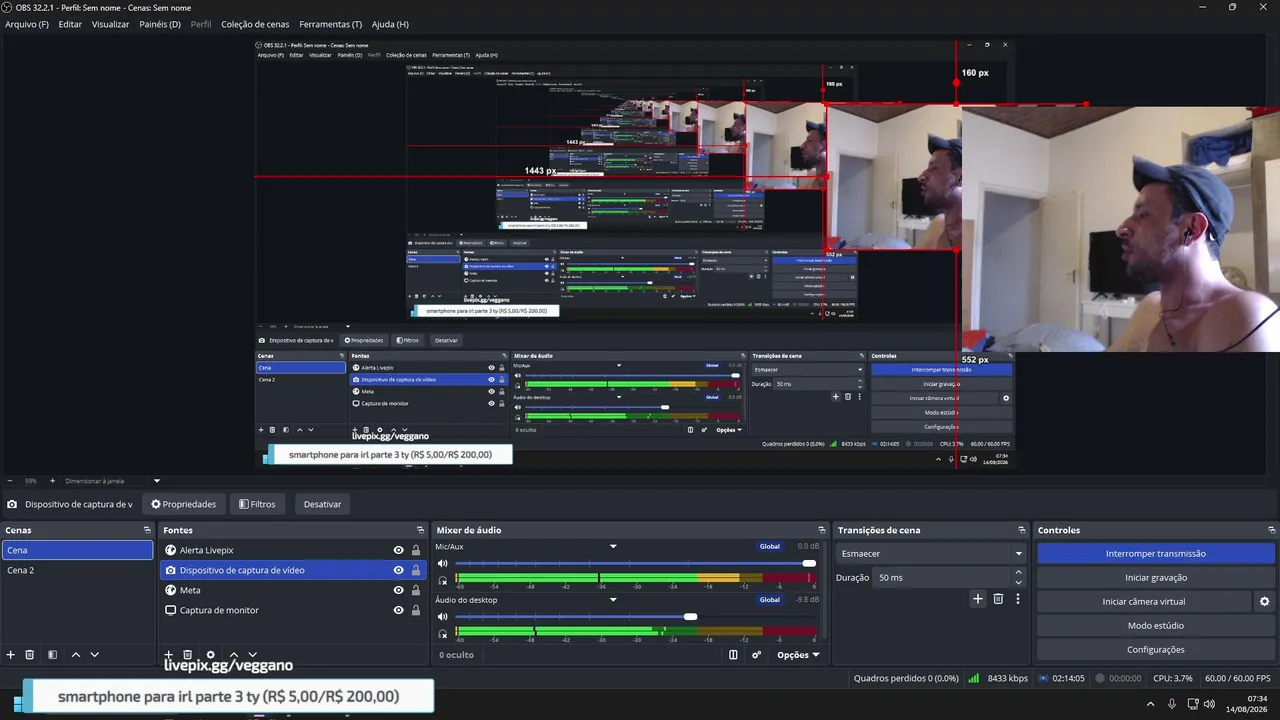Screen dimensions: 1280x720
Task: Switch audio mixer layout icon
Action: click(x=733, y=655)
